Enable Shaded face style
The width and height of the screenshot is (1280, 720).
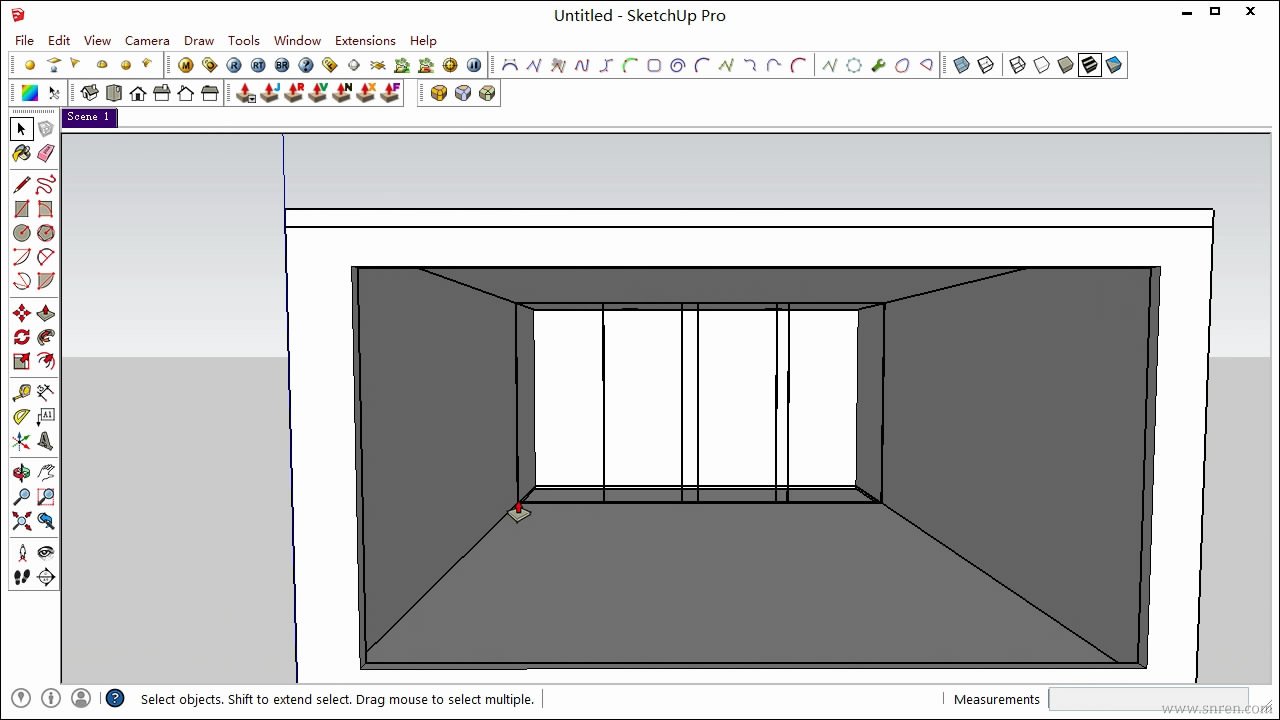1066,65
